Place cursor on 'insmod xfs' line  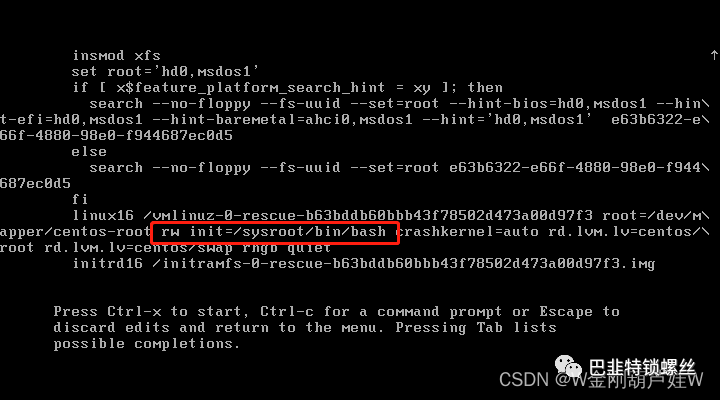point(117,56)
